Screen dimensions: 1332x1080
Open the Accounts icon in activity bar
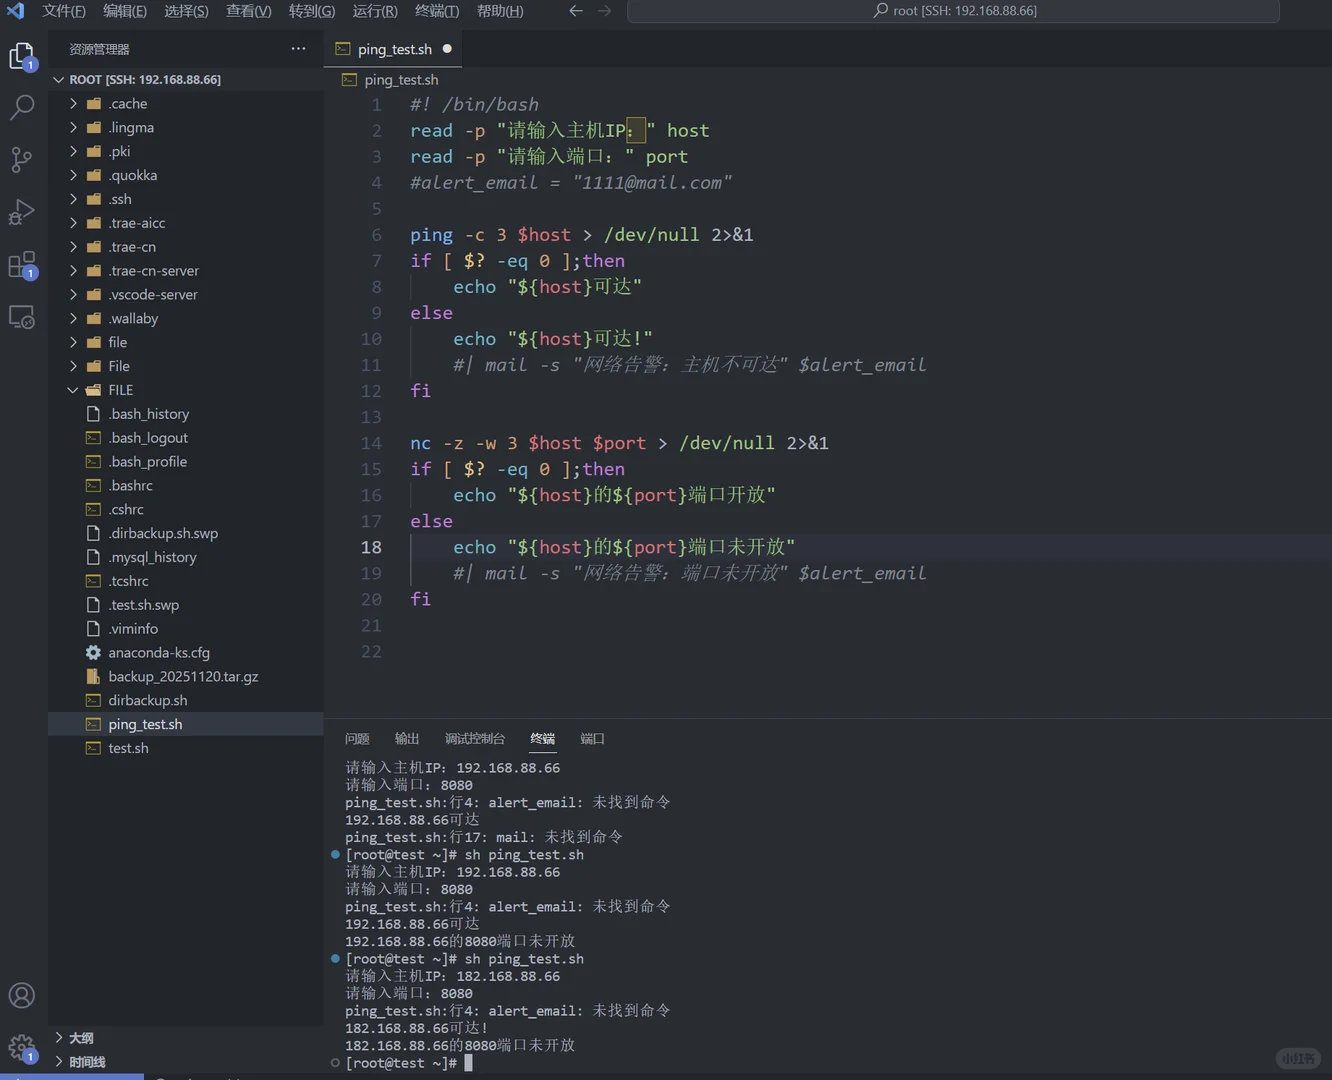(x=22, y=996)
